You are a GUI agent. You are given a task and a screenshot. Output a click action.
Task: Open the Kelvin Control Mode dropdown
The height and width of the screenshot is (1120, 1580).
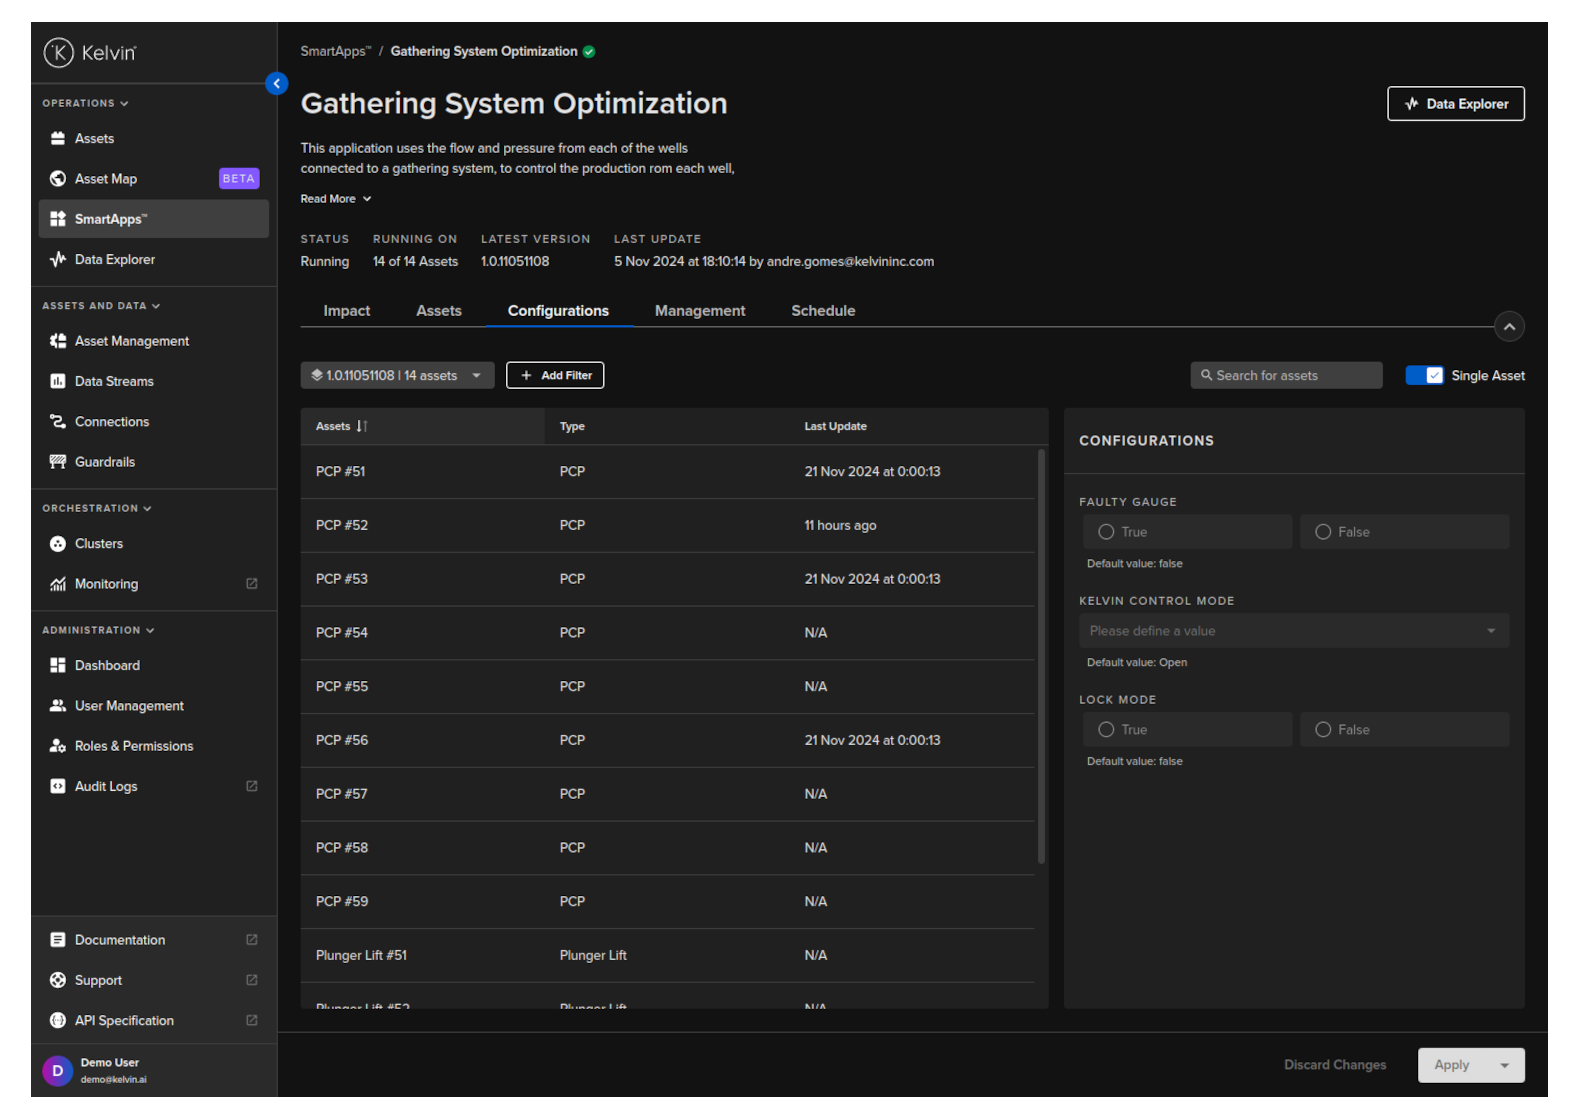[1293, 631]
